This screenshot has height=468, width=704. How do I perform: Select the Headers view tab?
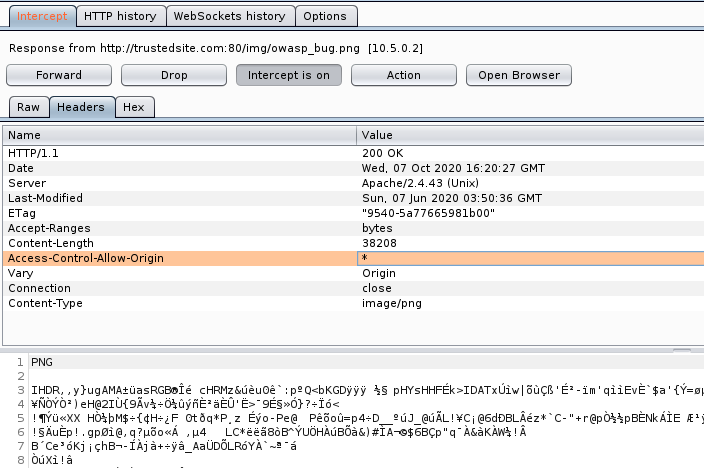click(x=81, y=107)
